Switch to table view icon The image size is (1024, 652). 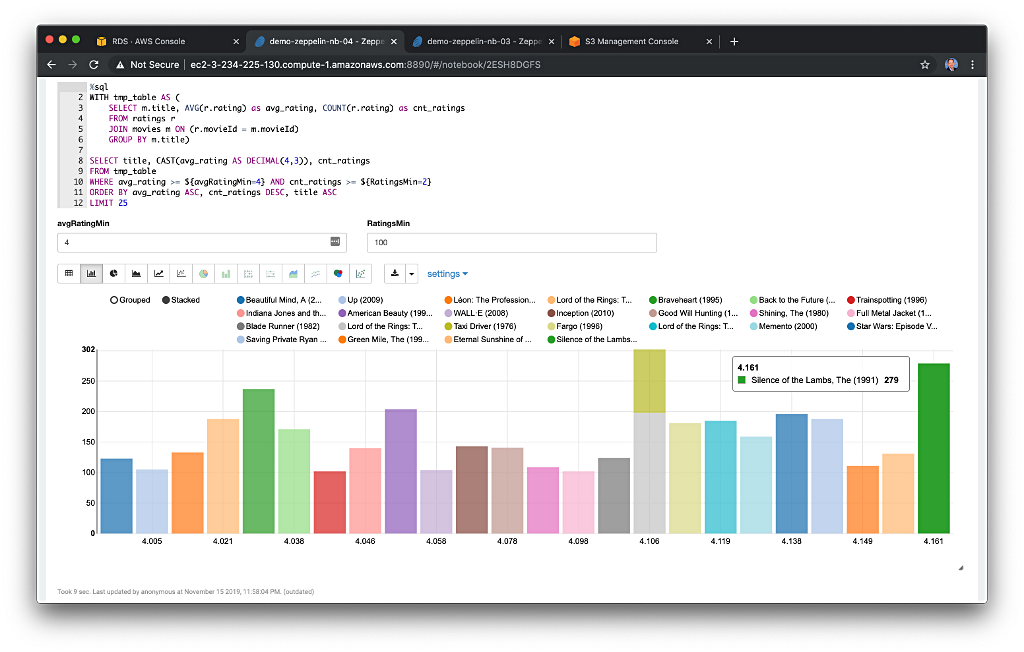pyautogui.click(x=69, y=274)
